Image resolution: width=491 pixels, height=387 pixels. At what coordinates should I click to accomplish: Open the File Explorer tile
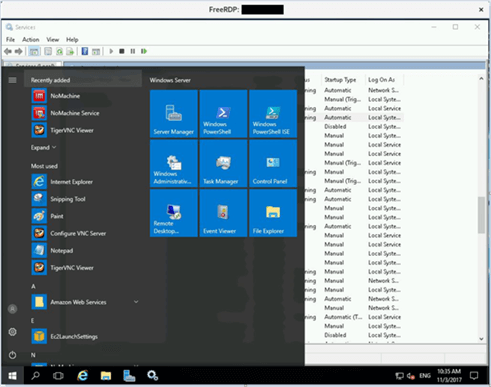(x=273, y=213)
